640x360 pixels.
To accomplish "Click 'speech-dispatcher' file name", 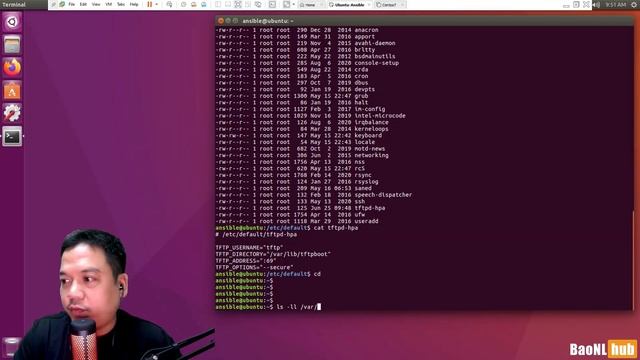I will click(383, 195).
